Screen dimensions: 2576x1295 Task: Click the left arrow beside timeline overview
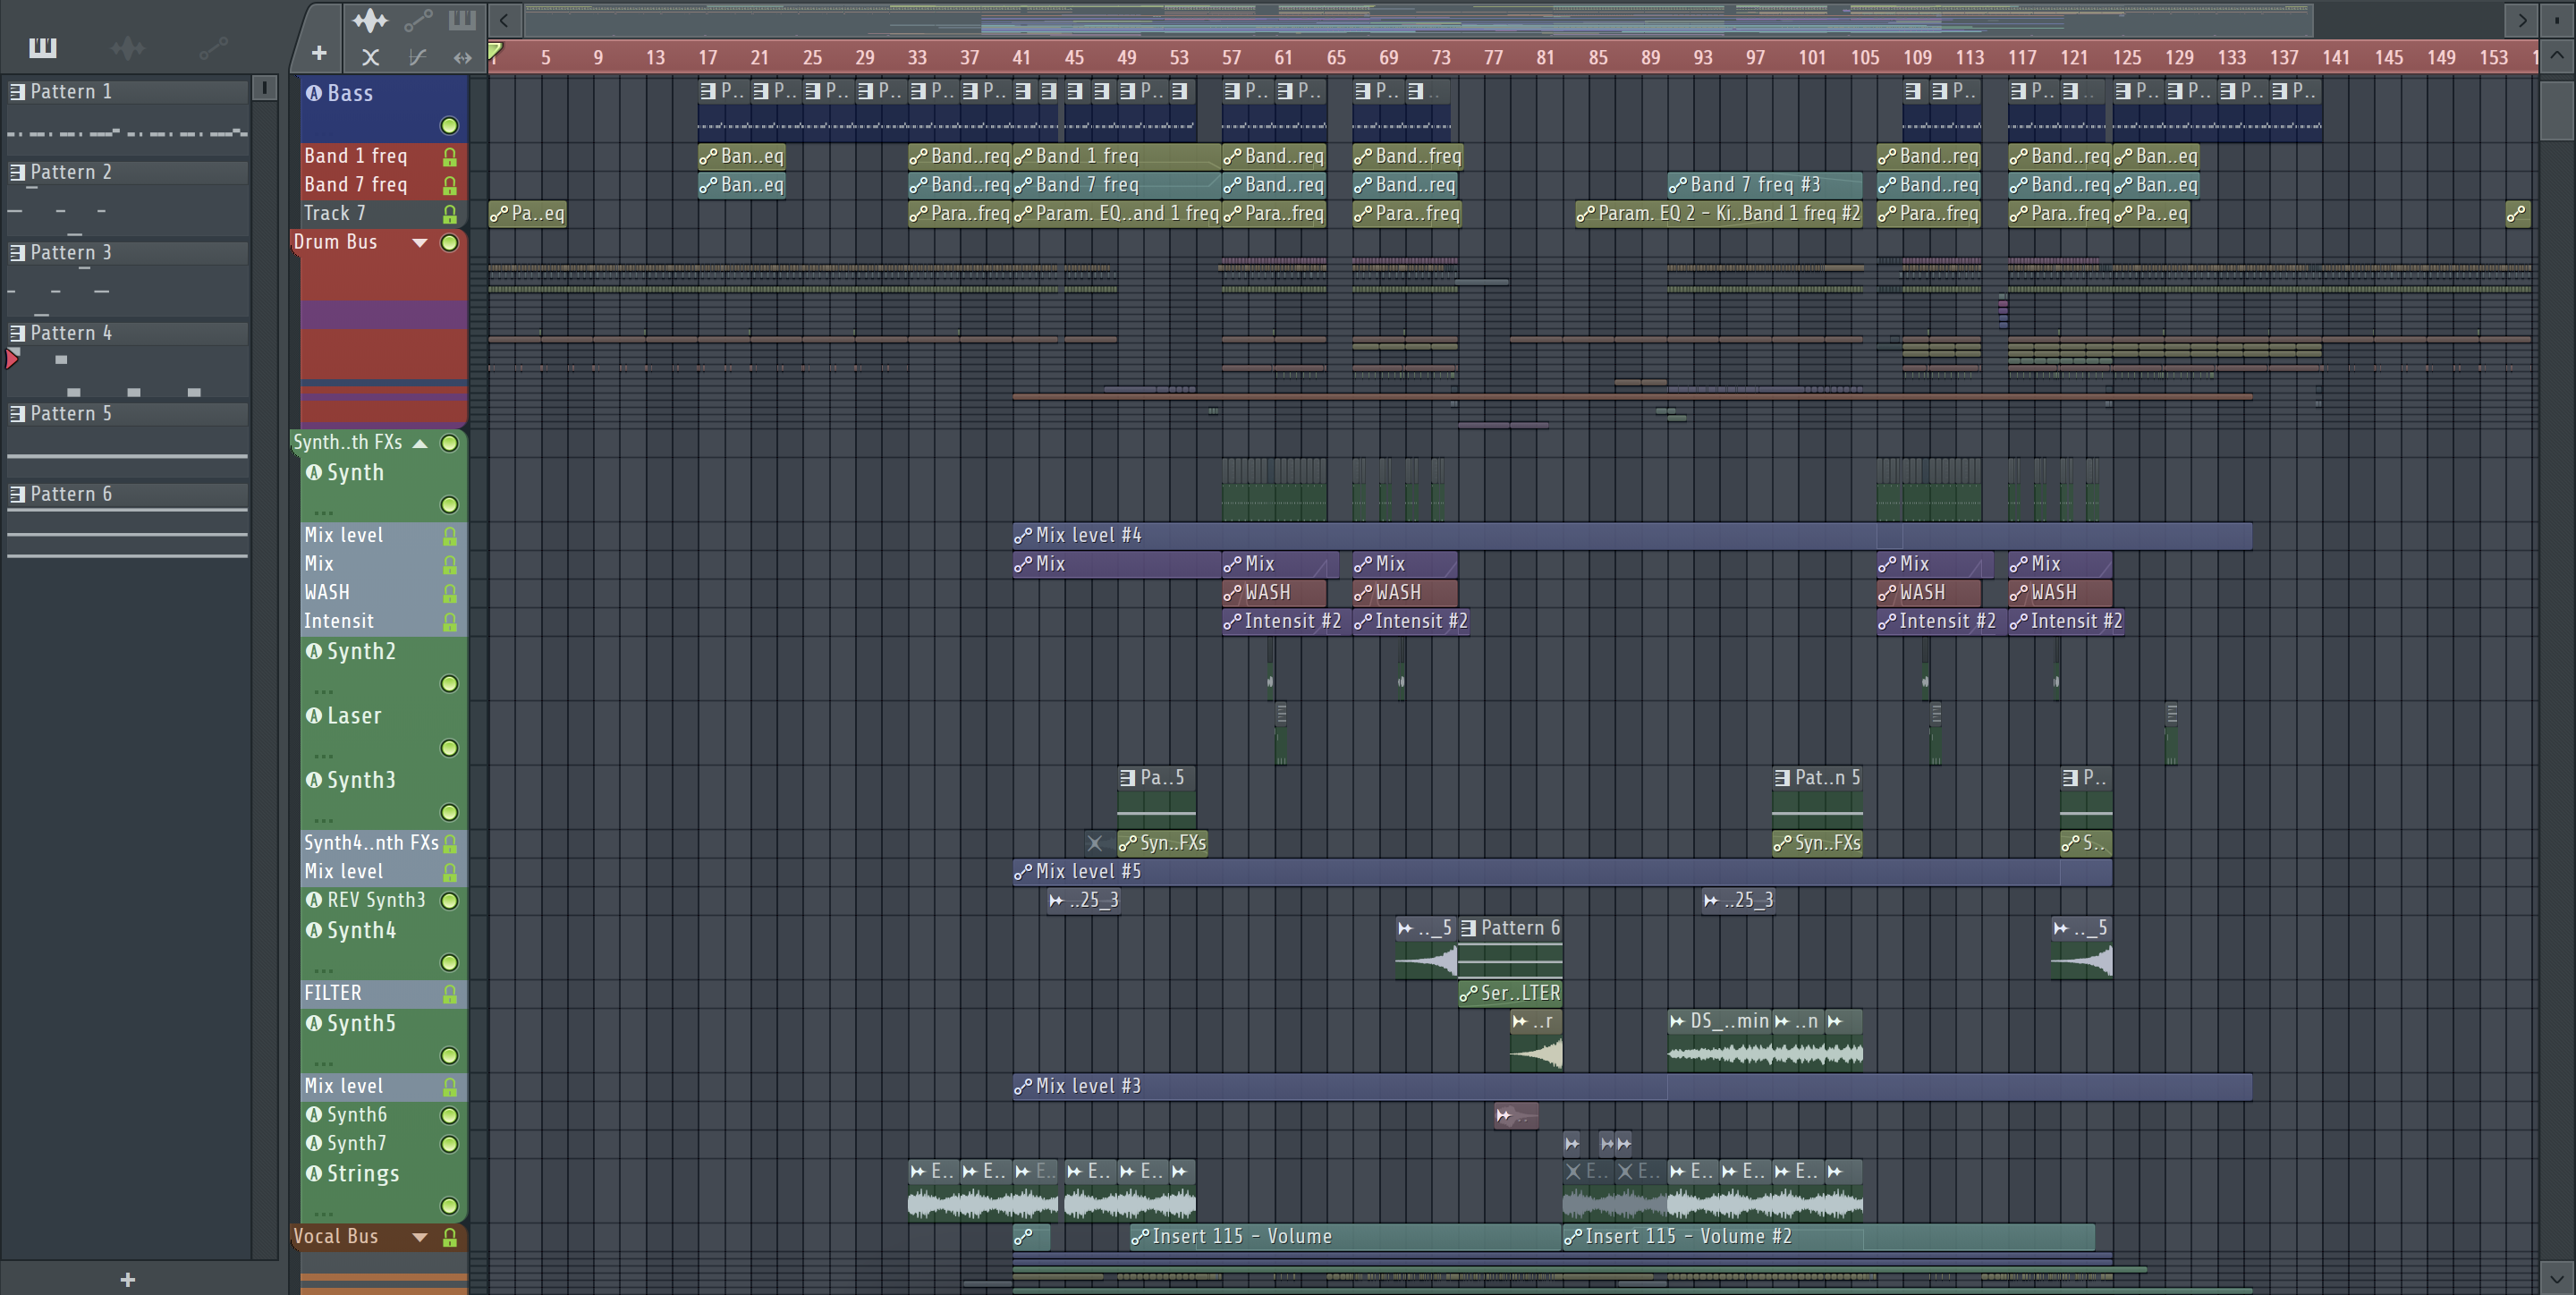pos(505,20)
